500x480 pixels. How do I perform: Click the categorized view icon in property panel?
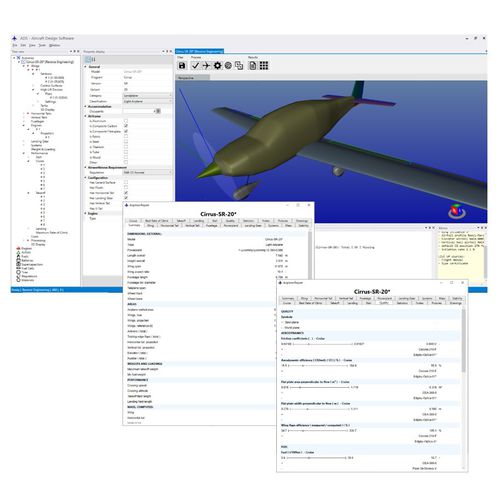click(x=88, y=59)
